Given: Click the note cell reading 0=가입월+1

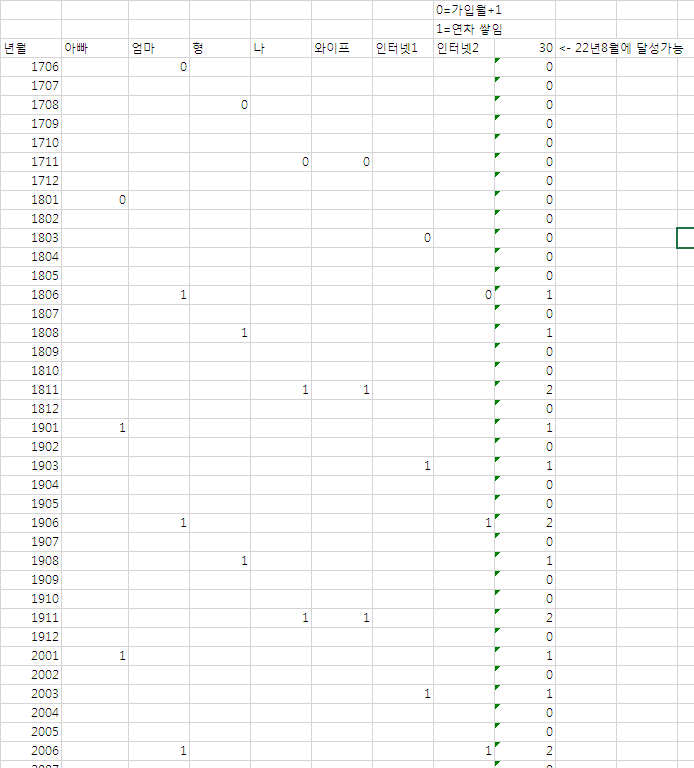Looking at the screenshot, I should tap(463, 9).
